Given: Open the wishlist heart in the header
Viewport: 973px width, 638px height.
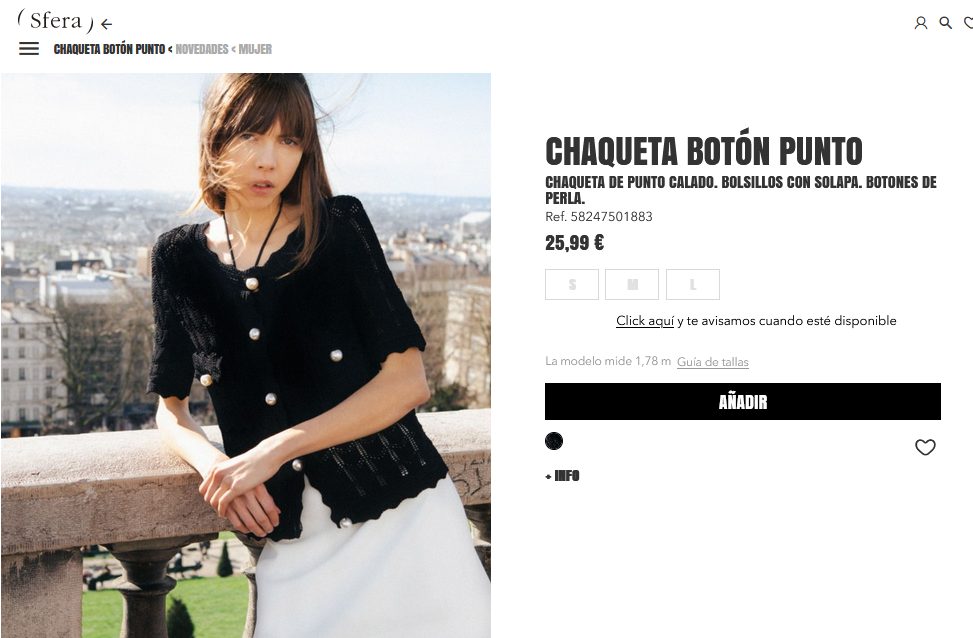Looking at the screenshot, I should 968,23.
